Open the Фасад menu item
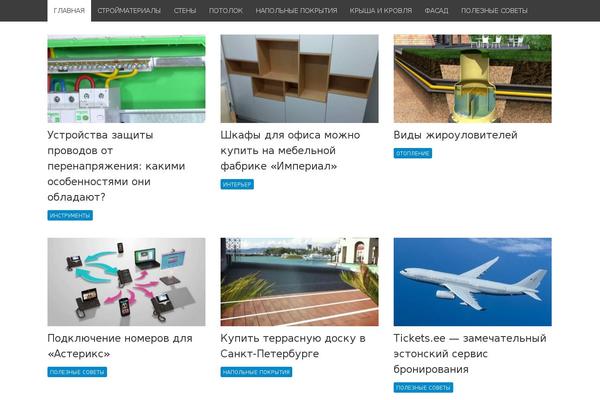This screenshot has width=600, height=400. click(x=436, y=11)
